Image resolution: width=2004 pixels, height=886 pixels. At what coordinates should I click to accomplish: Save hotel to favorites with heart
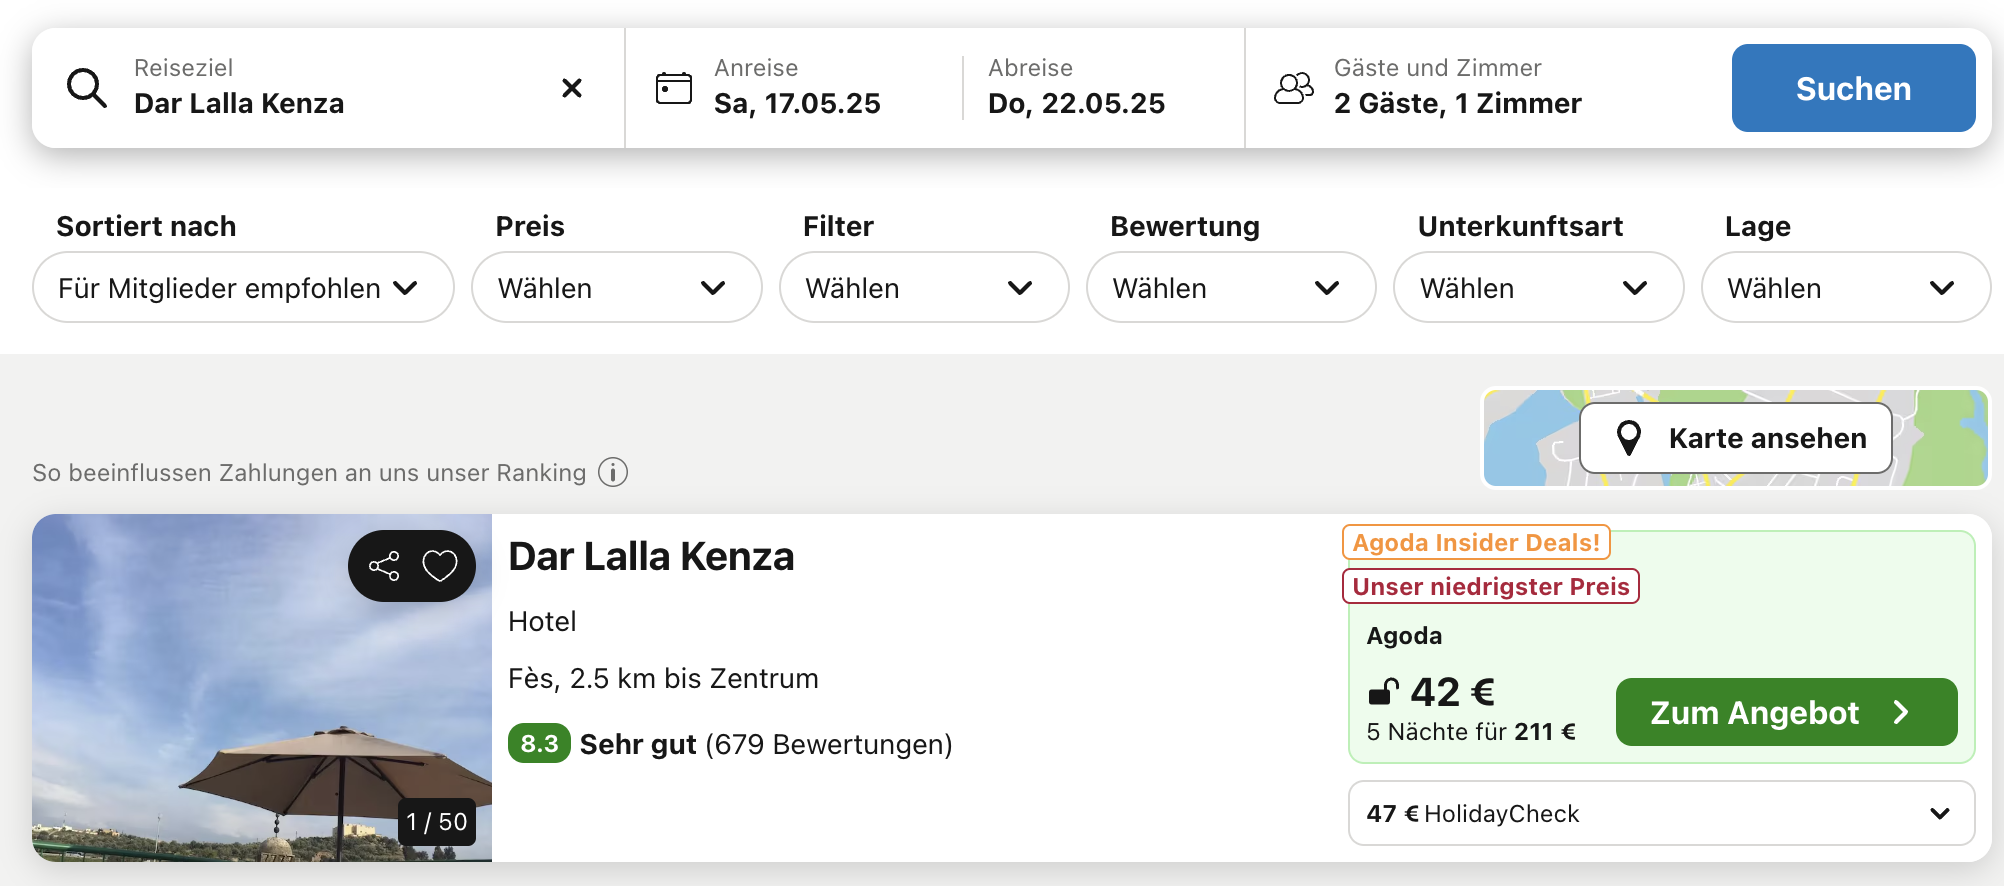pyautogui.click(x=440, y=566)
